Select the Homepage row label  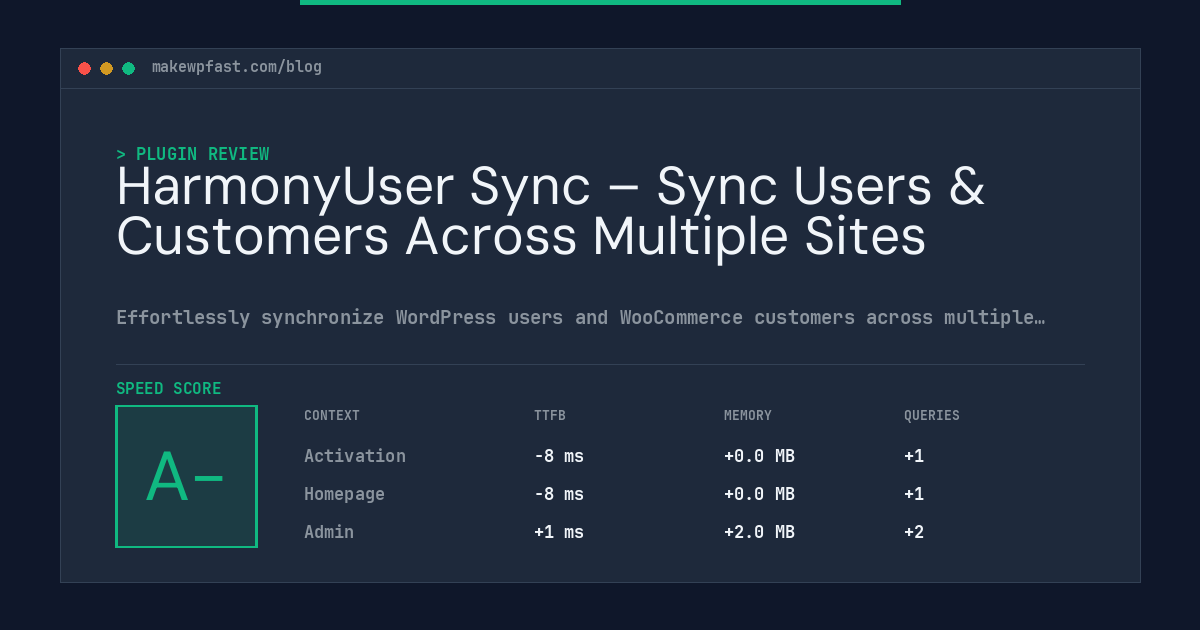tap(344, 494)
